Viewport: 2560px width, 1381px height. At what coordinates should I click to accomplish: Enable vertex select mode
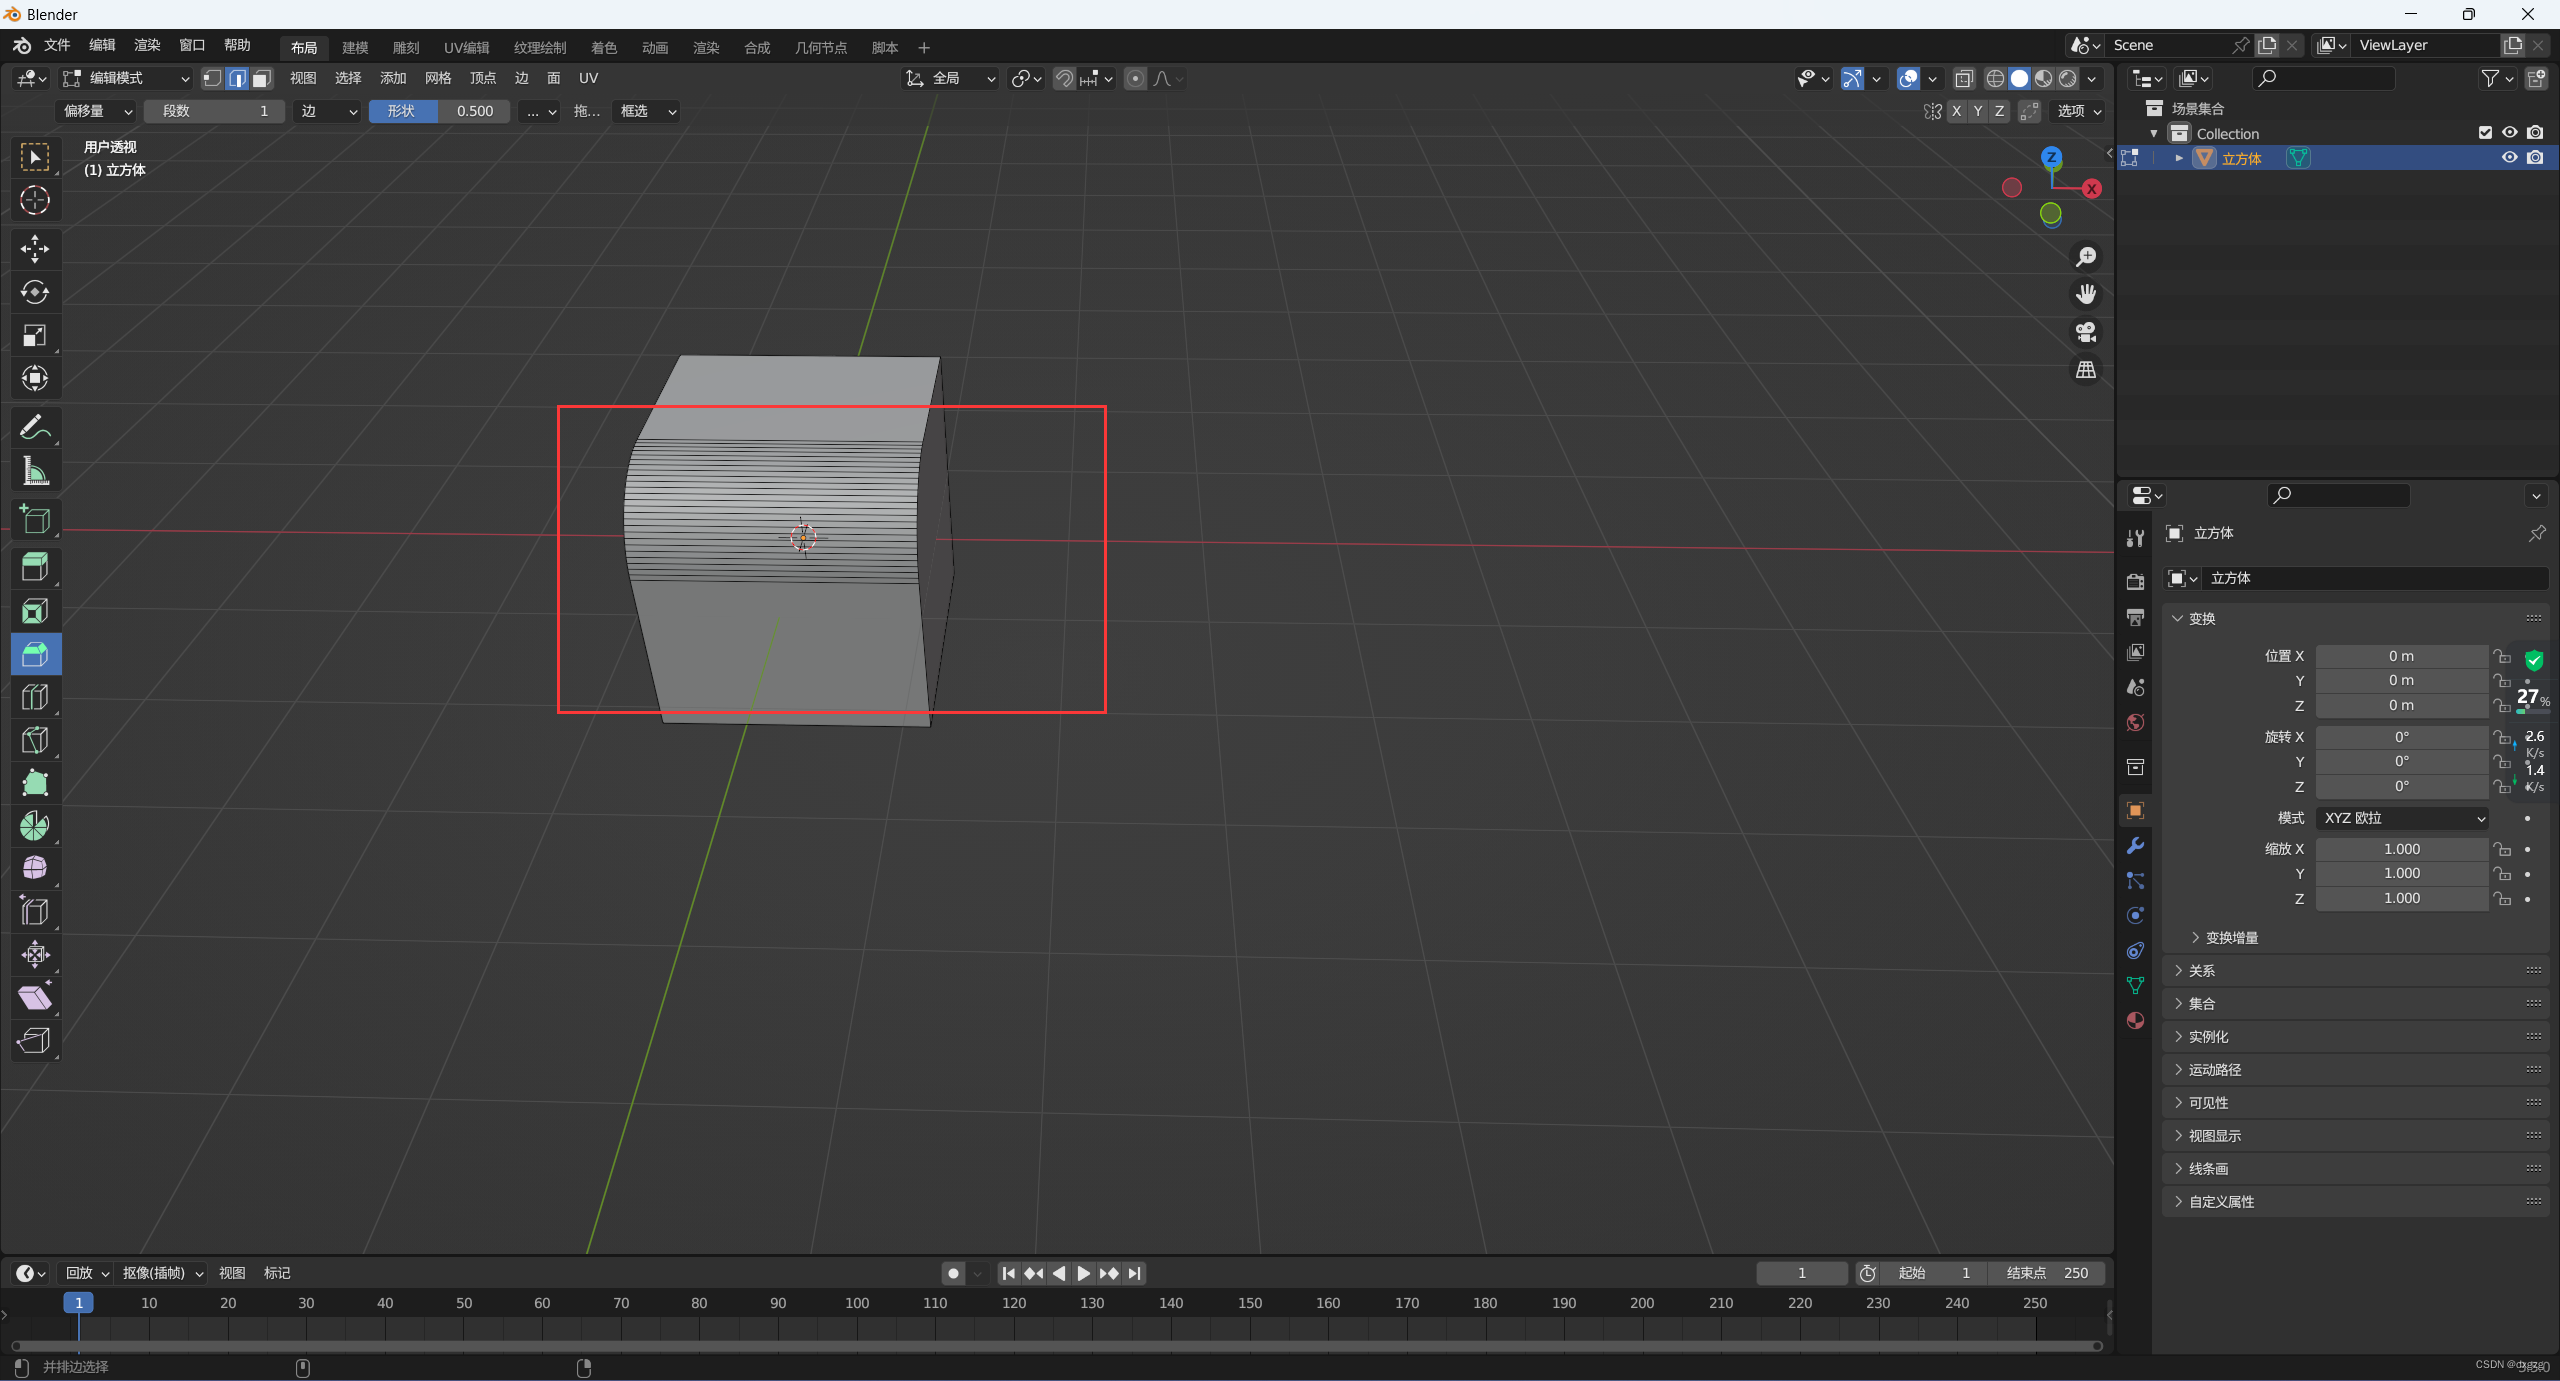(x=213, y=78)
